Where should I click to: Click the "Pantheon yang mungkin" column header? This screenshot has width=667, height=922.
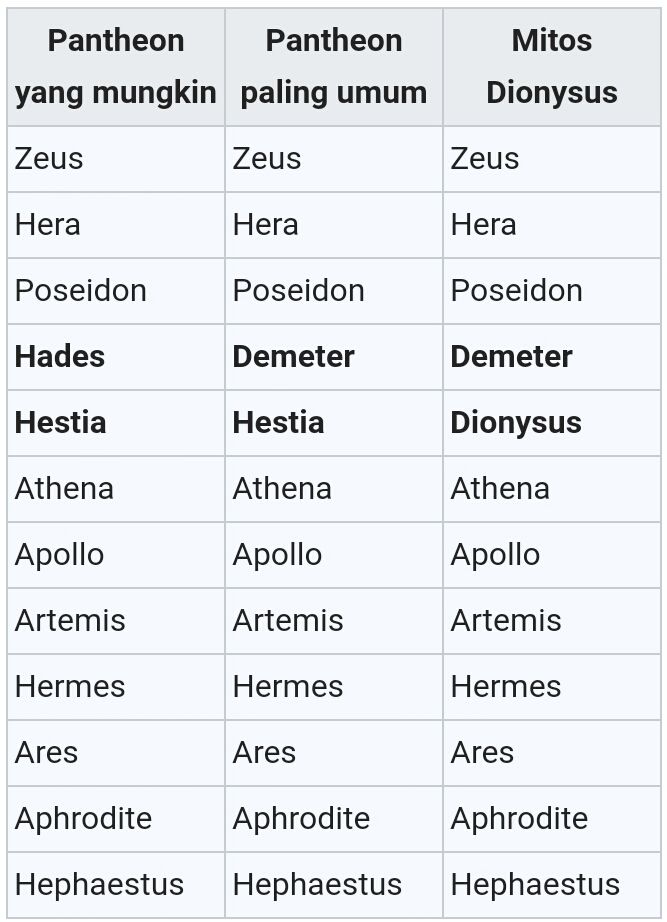click(116, 67)
